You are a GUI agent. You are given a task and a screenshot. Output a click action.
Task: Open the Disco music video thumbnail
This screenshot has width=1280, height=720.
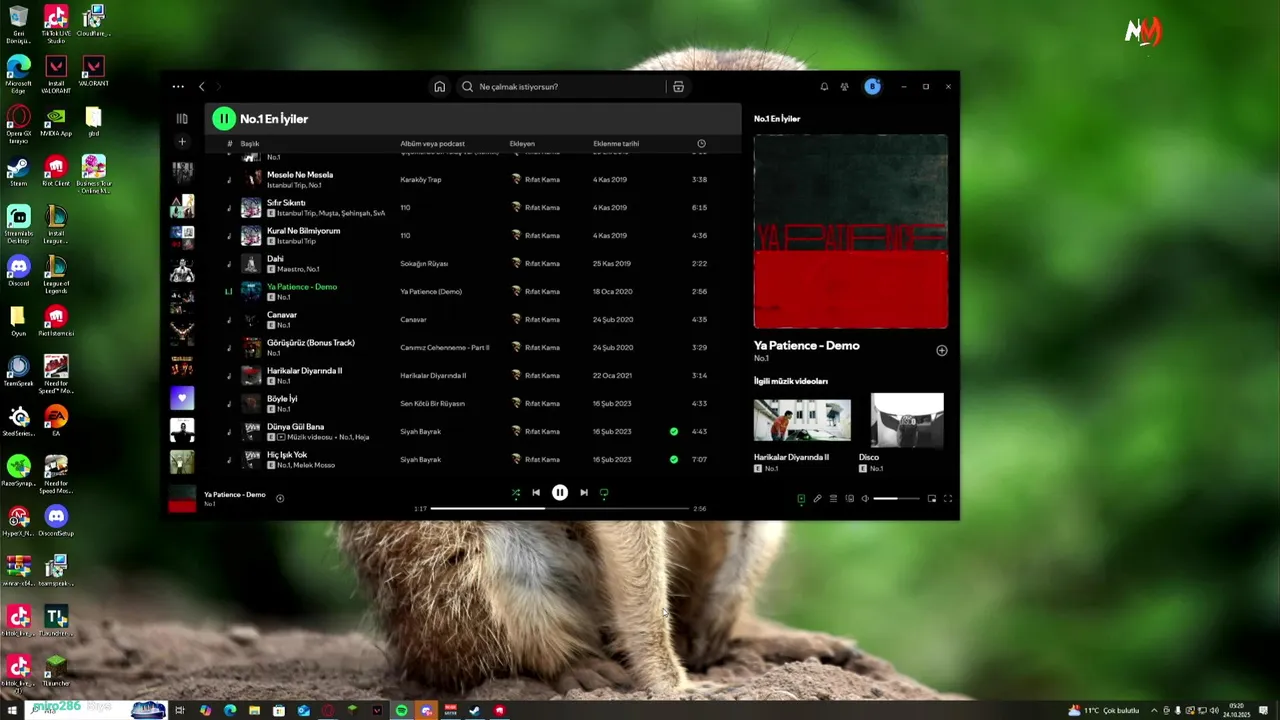[907, 420]
